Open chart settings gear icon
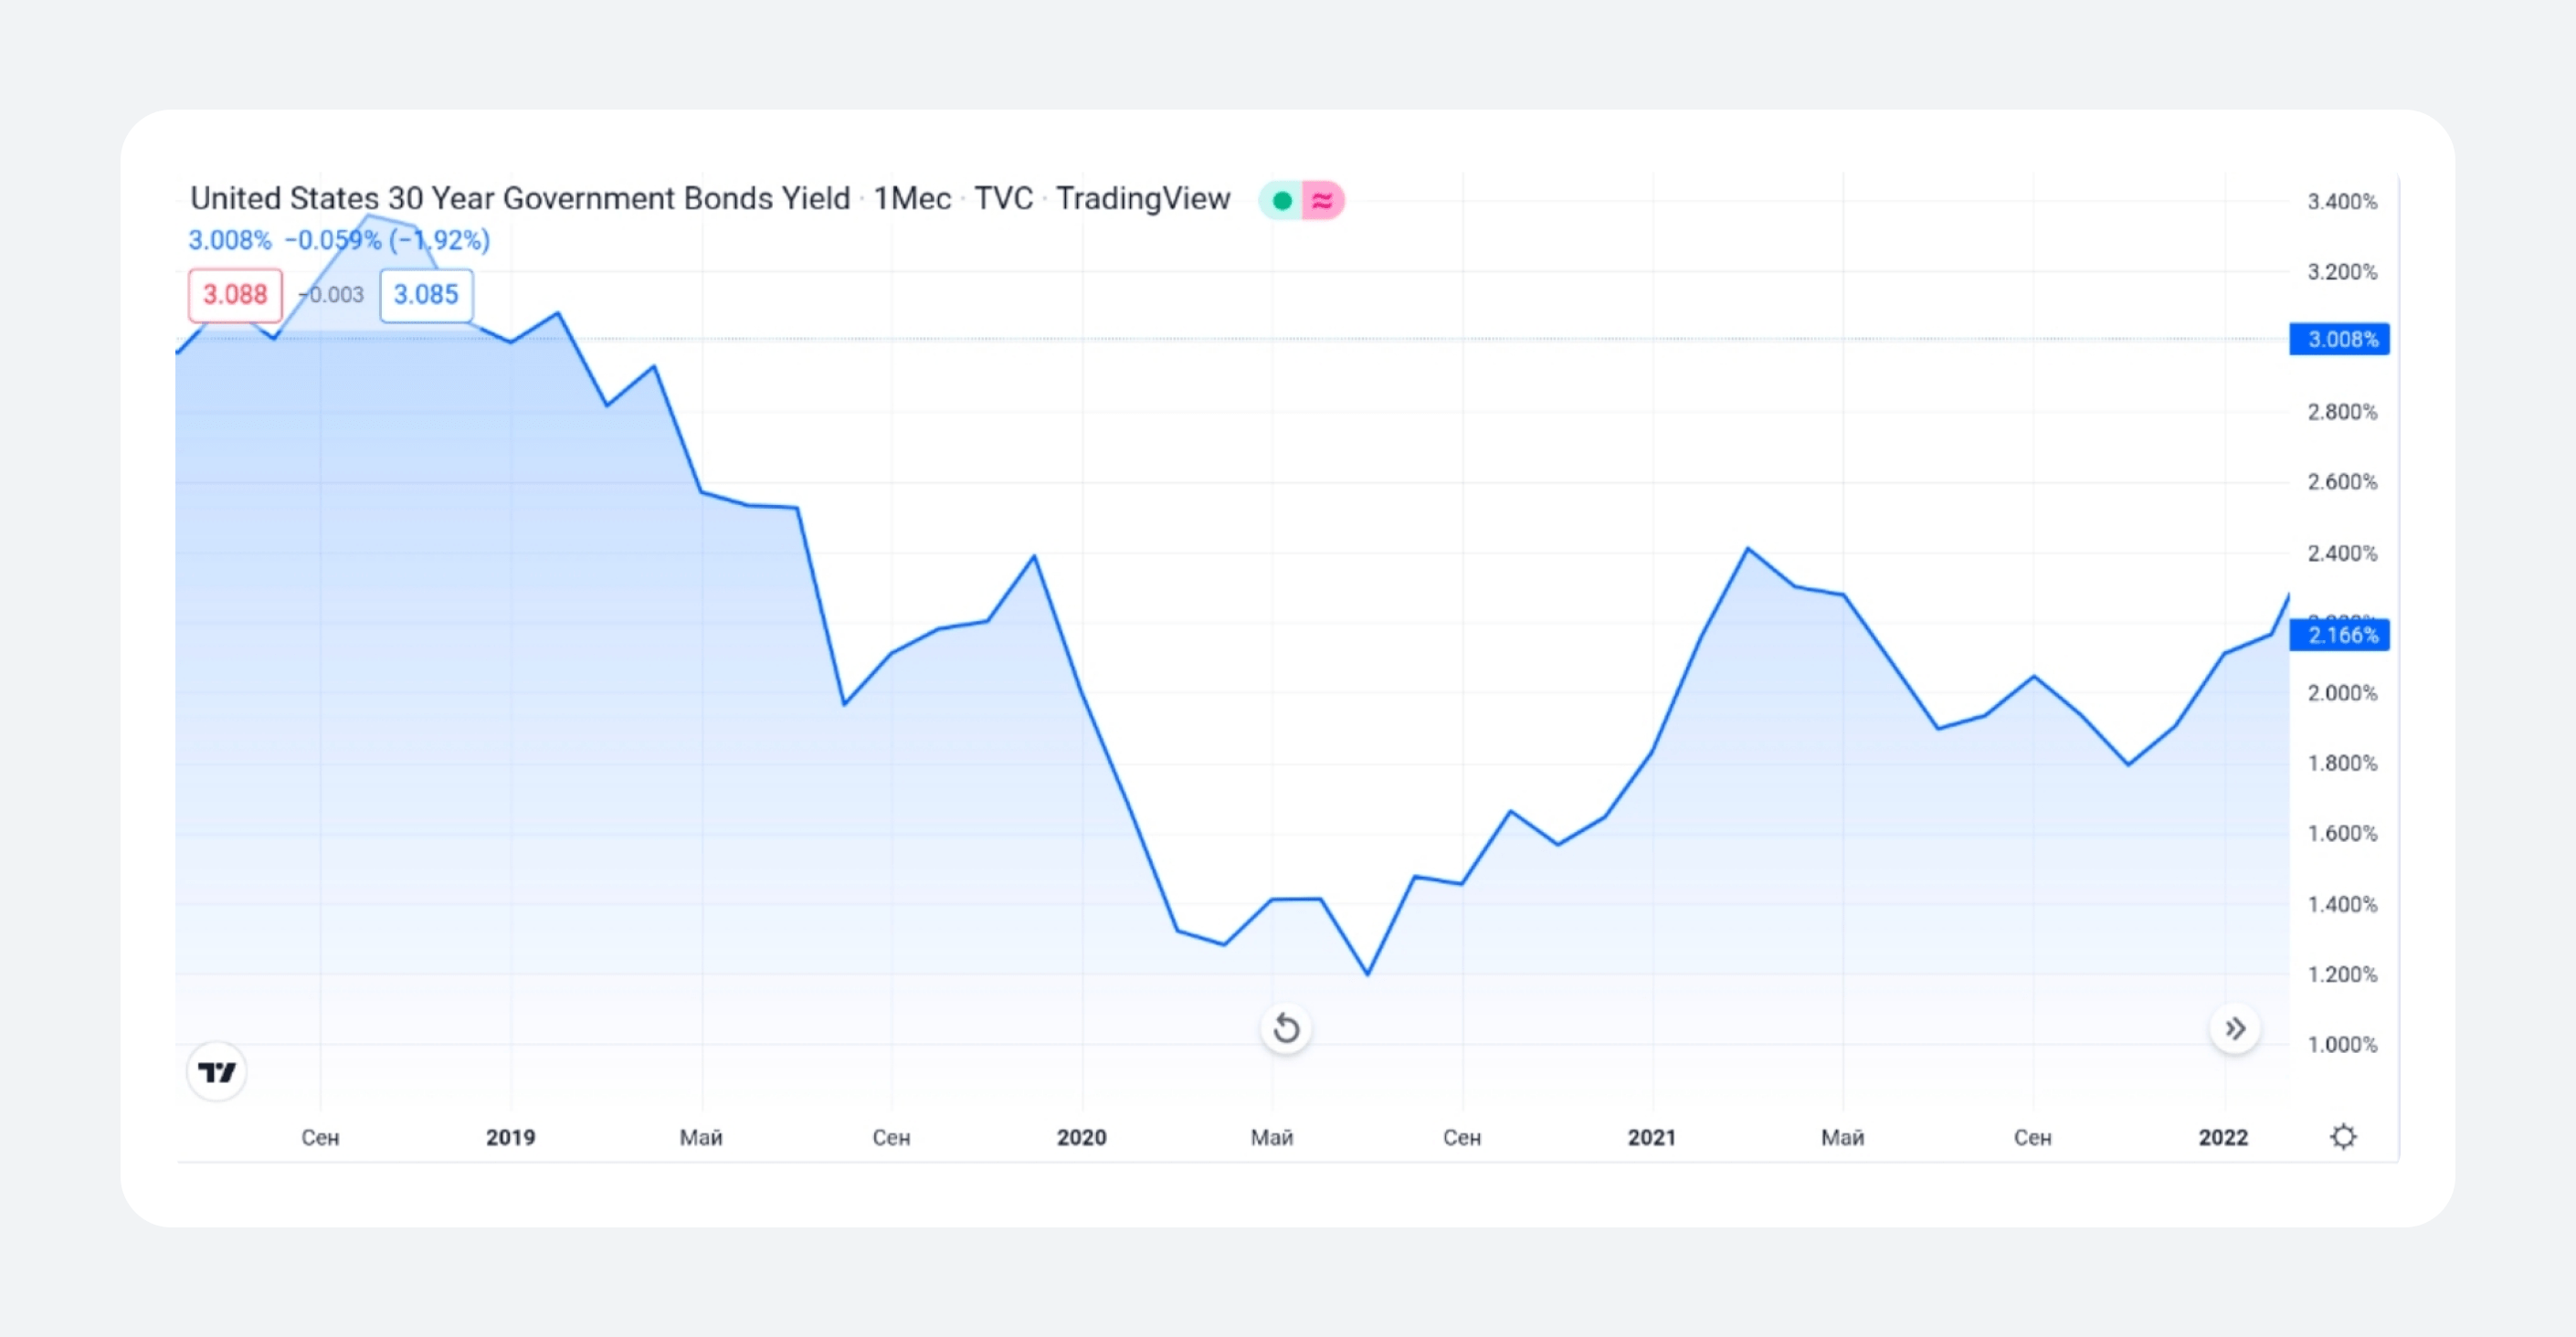 pyautogui.click(x=2343, y=1137)
